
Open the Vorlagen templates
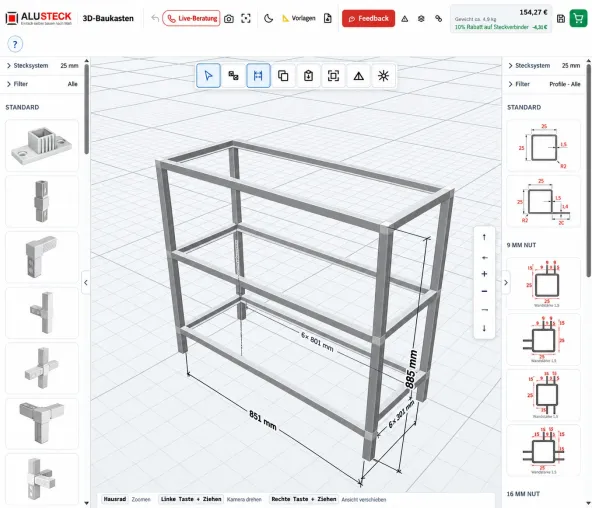pos(299,18)
